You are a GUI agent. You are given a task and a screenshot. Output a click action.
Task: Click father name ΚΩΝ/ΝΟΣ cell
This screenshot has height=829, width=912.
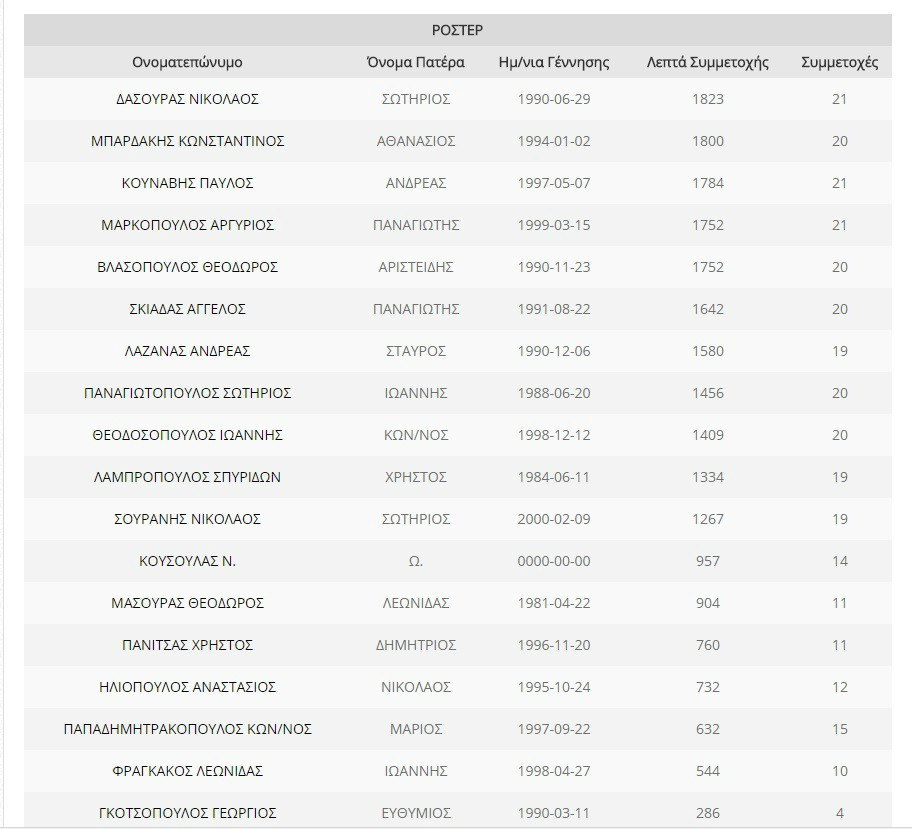(x=415, y=435)
